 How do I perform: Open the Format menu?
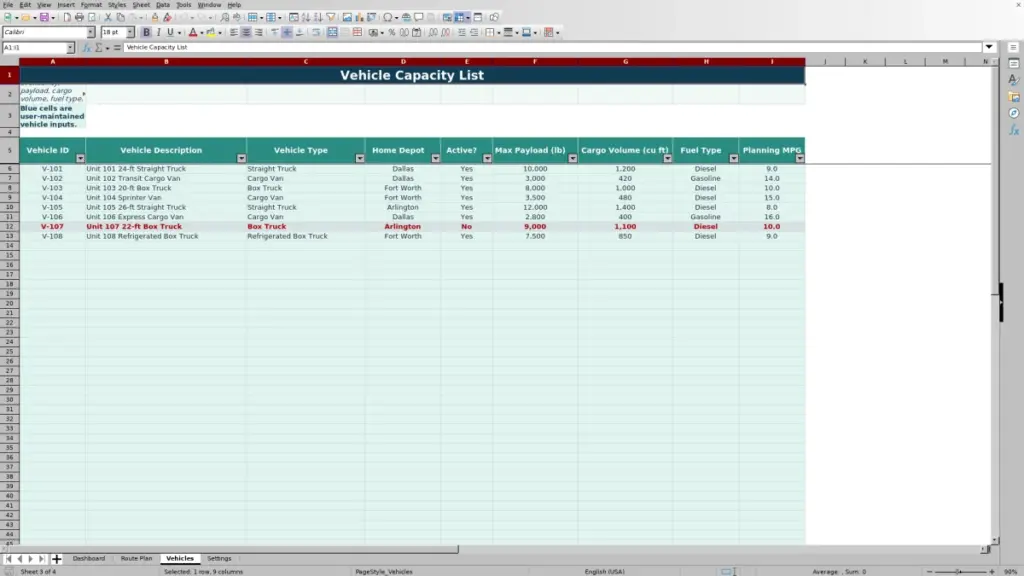pyautogui.click(x=91, y=5)
